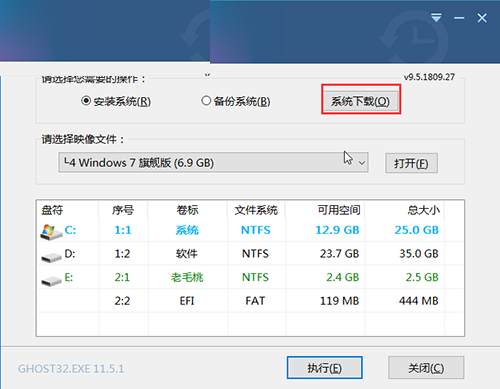Click the 序号 column header

coord(123,210)
